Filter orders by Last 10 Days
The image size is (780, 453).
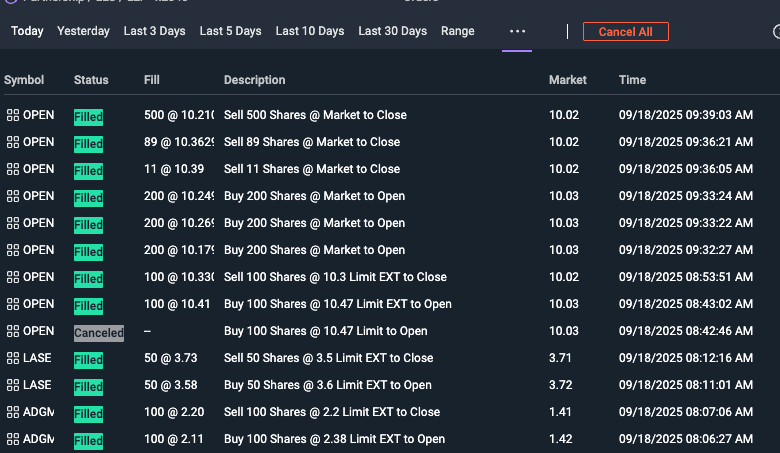point(310,31)
